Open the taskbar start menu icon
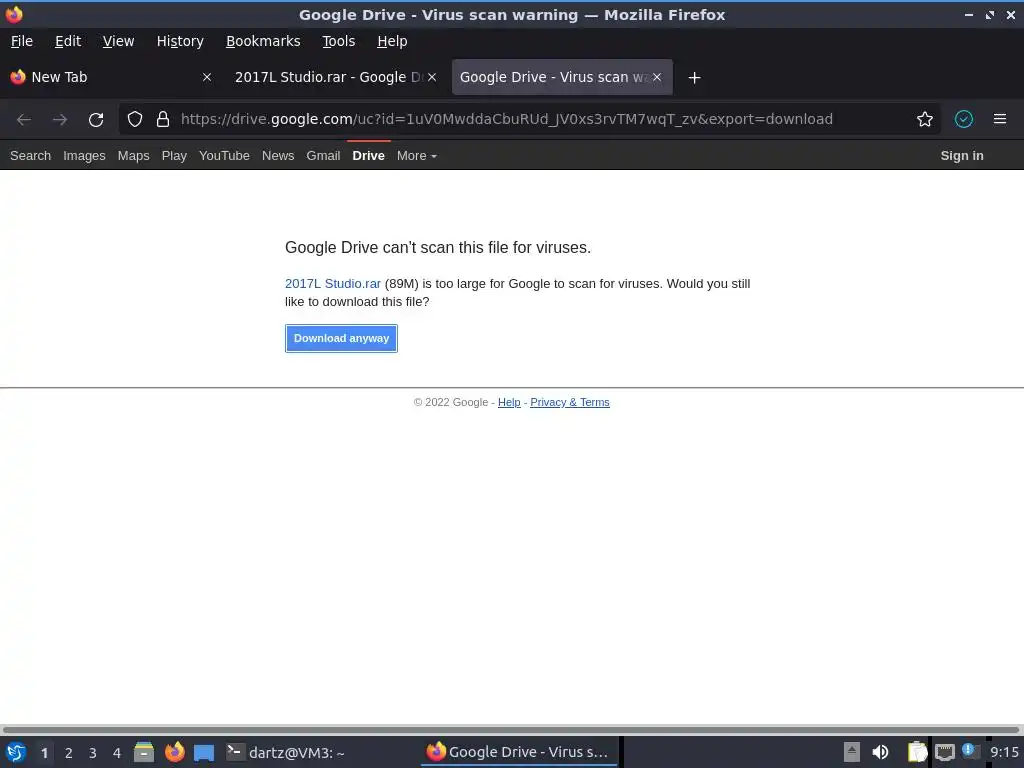 (x=16, y=752)
